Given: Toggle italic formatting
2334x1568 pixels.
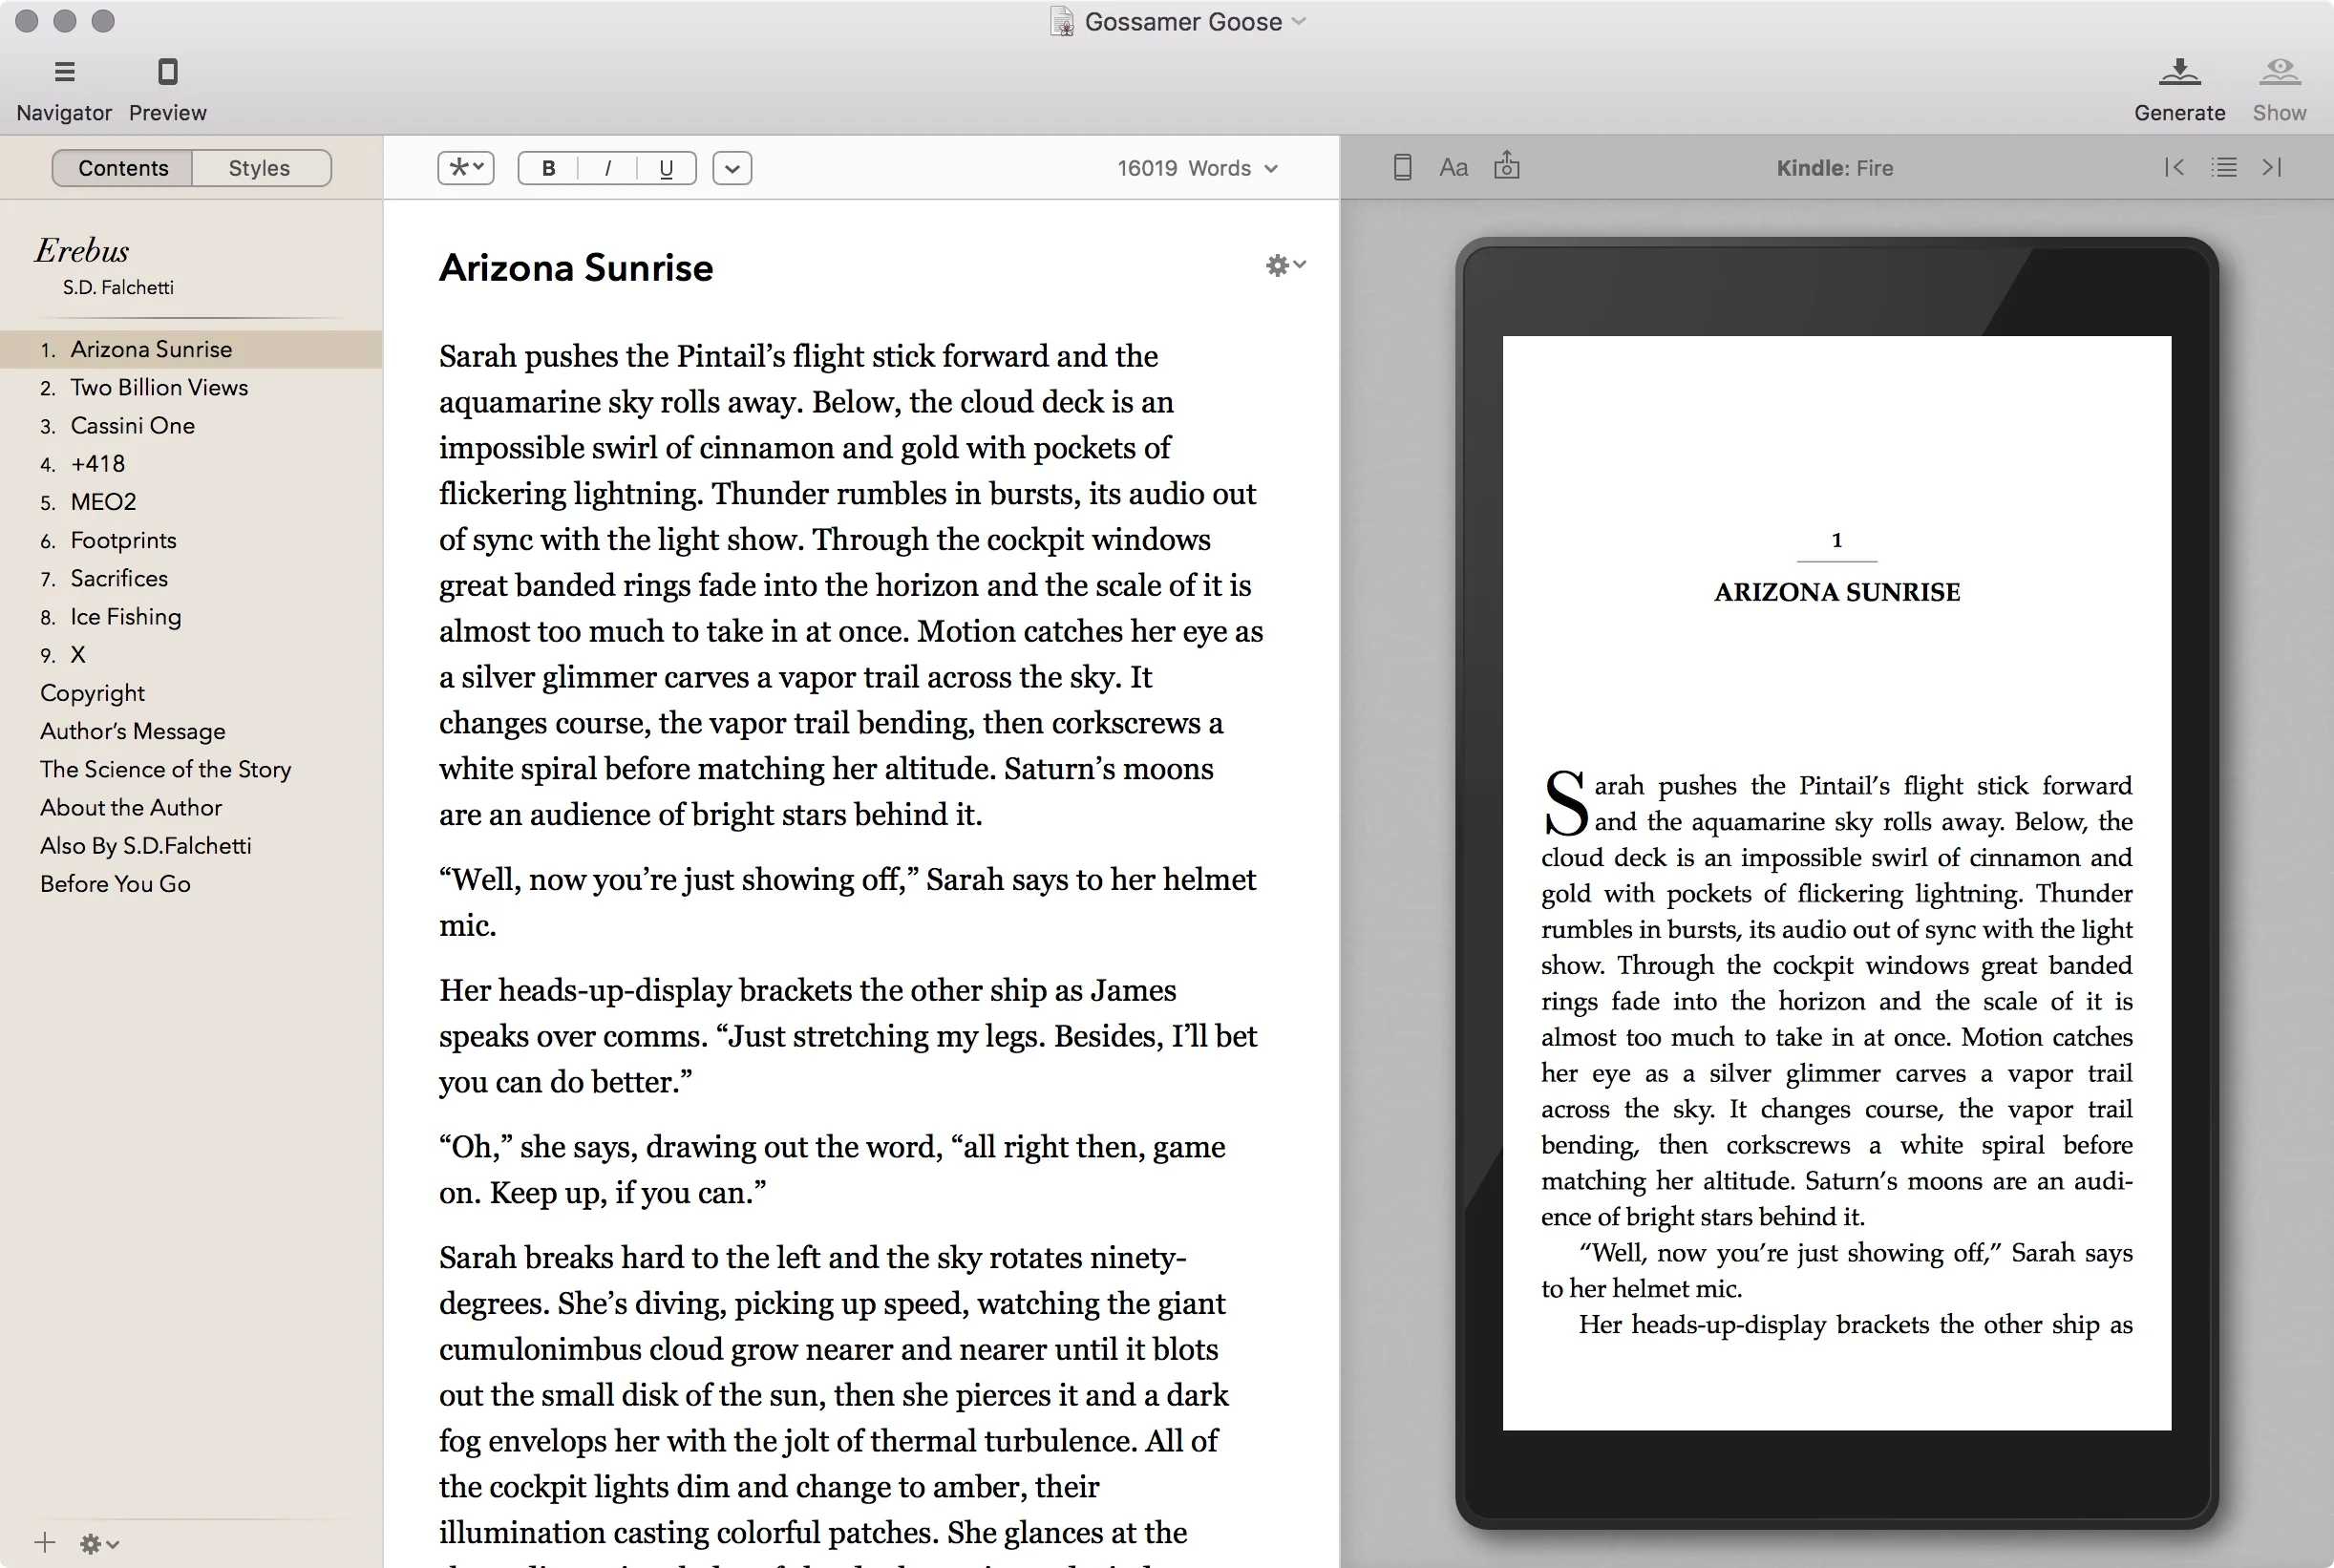Looking at the screenshot, I should click(607, 168).
